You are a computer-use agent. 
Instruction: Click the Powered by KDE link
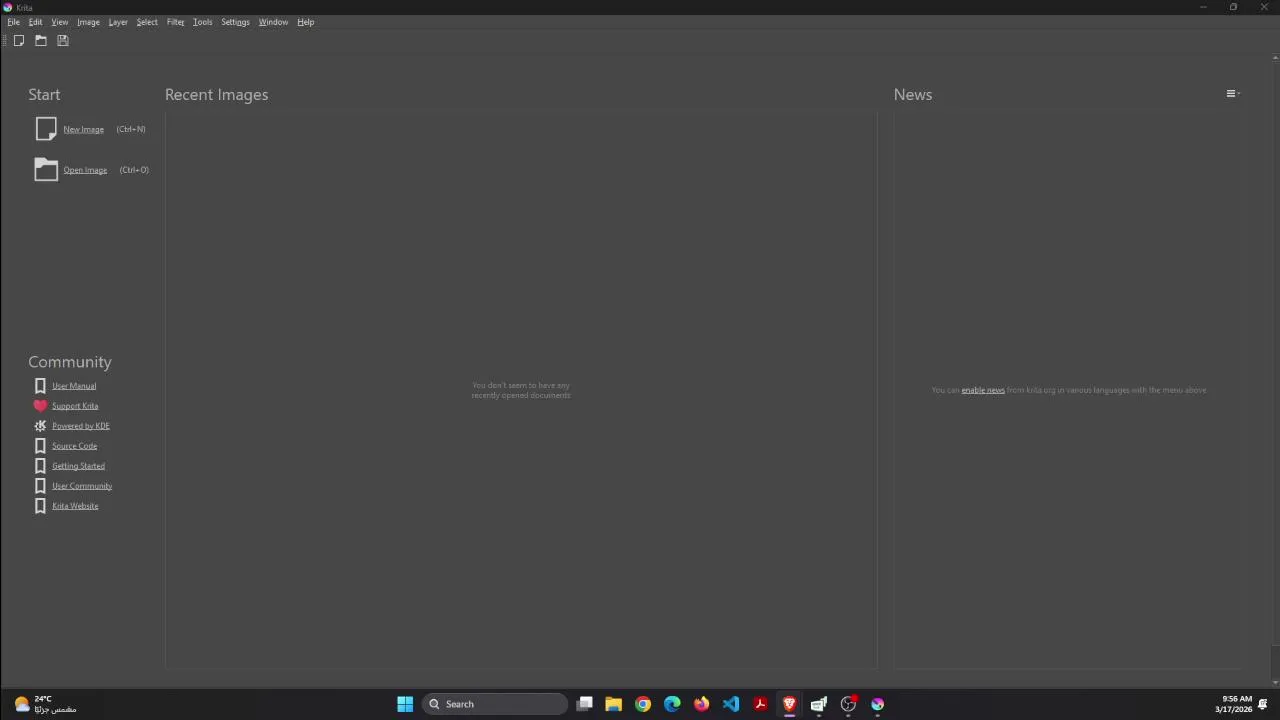tap(81, 426)
